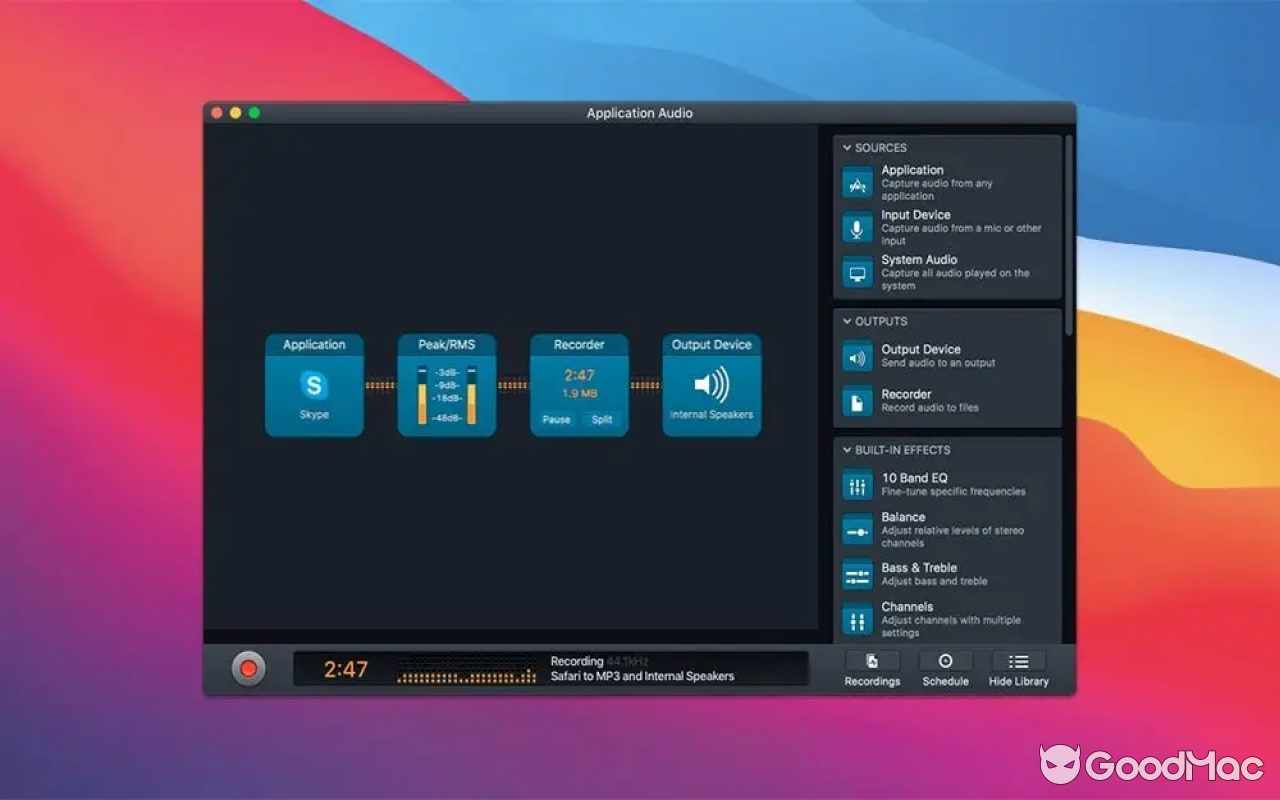This screenshot has width=1280, height=800.
Task: Click the System Audio capture icon
Action: [x=856, y=271]
